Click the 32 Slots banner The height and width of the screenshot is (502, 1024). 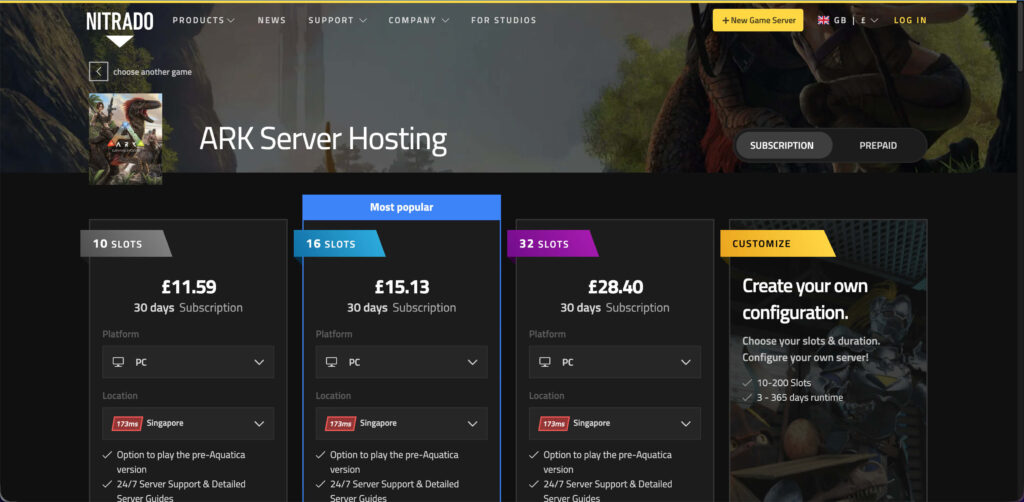(552, 243)
